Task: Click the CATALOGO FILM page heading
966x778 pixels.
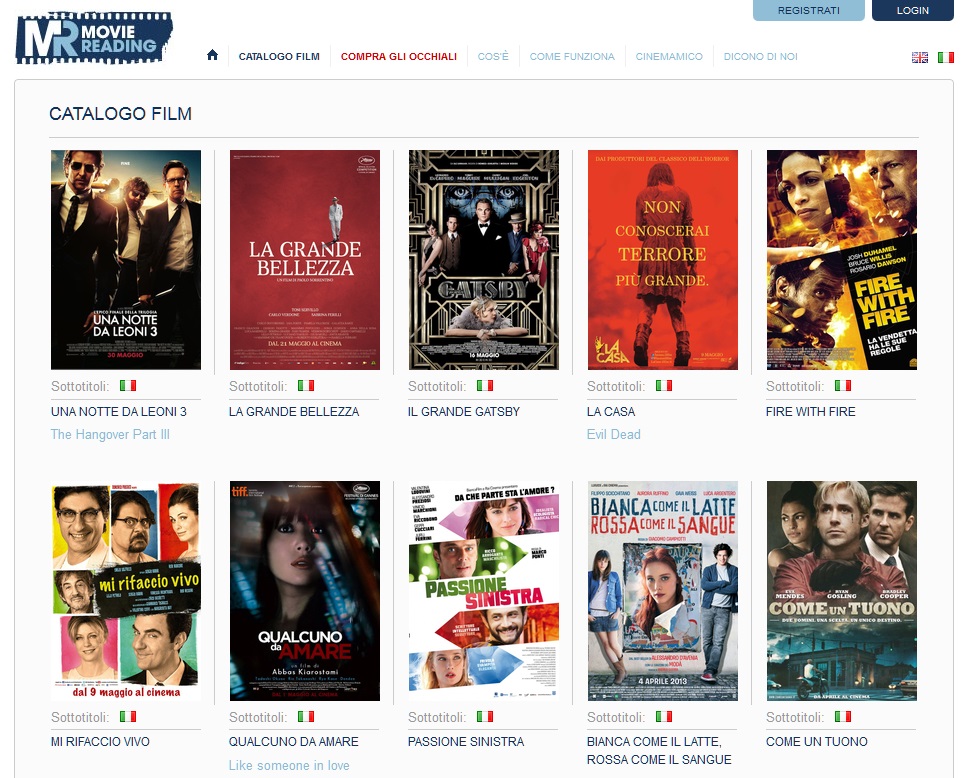Action: [121, 113]
